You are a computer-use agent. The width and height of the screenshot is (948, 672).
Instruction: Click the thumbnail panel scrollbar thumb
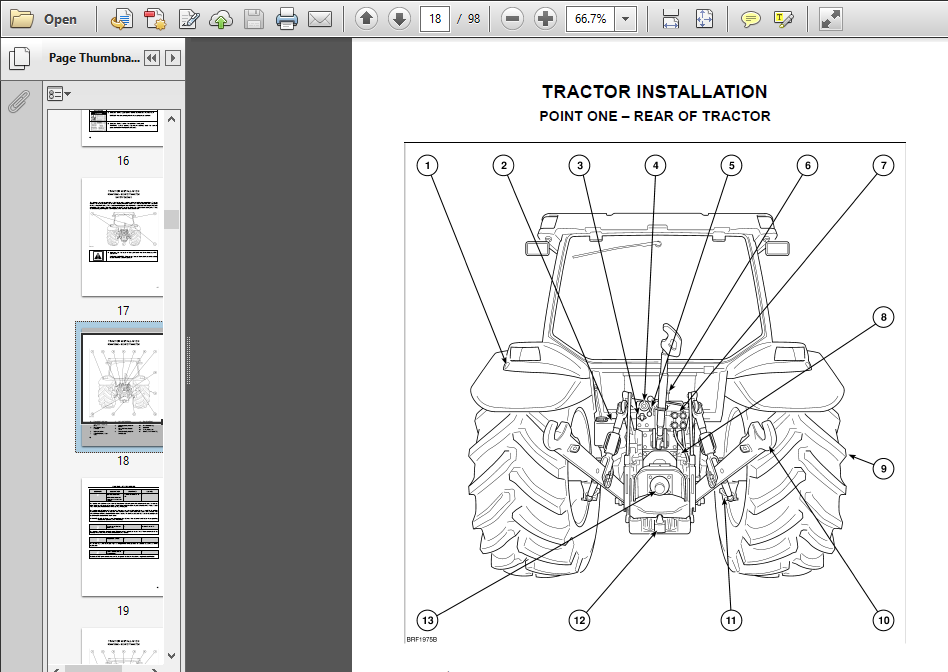coord(172,220)
